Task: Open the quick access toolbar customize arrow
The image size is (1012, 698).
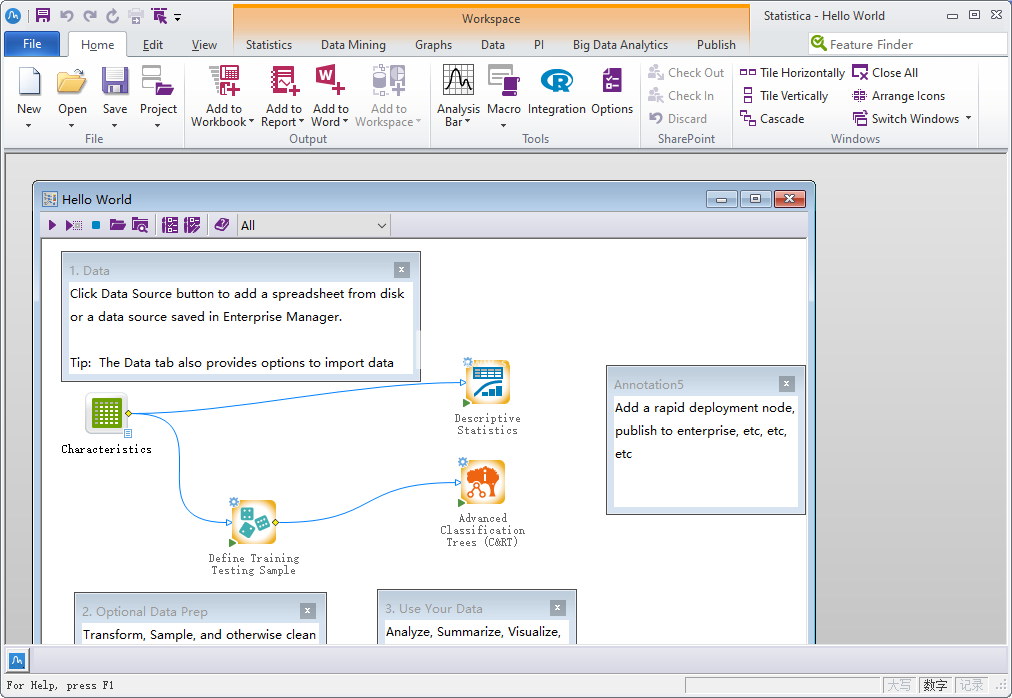Action: [x=177, y=17]
